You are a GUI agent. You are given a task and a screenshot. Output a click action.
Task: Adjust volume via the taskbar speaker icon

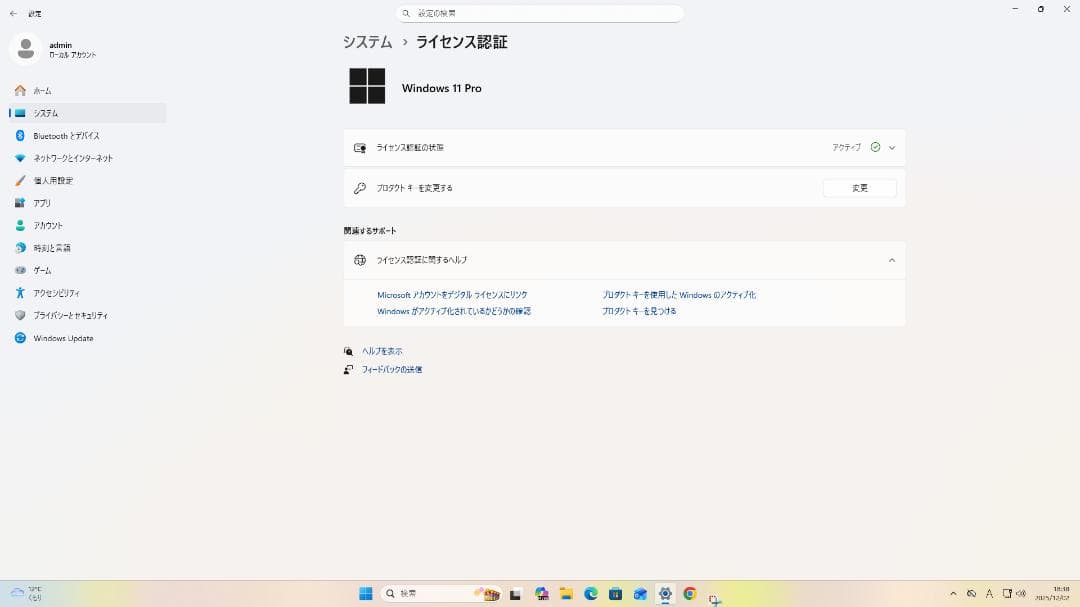[1020, 593]
